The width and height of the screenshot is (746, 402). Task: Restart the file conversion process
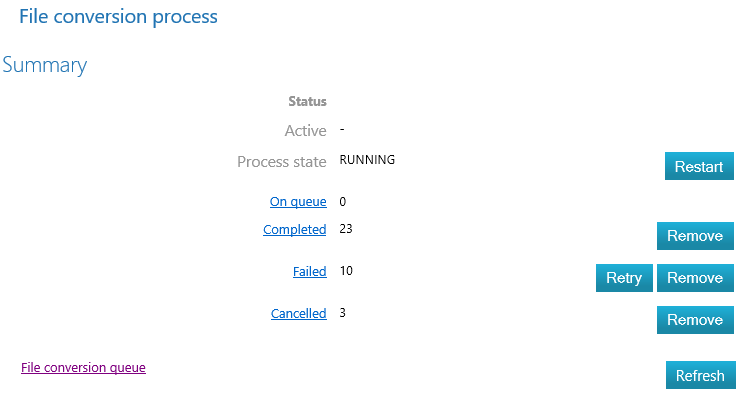point(699,166)
